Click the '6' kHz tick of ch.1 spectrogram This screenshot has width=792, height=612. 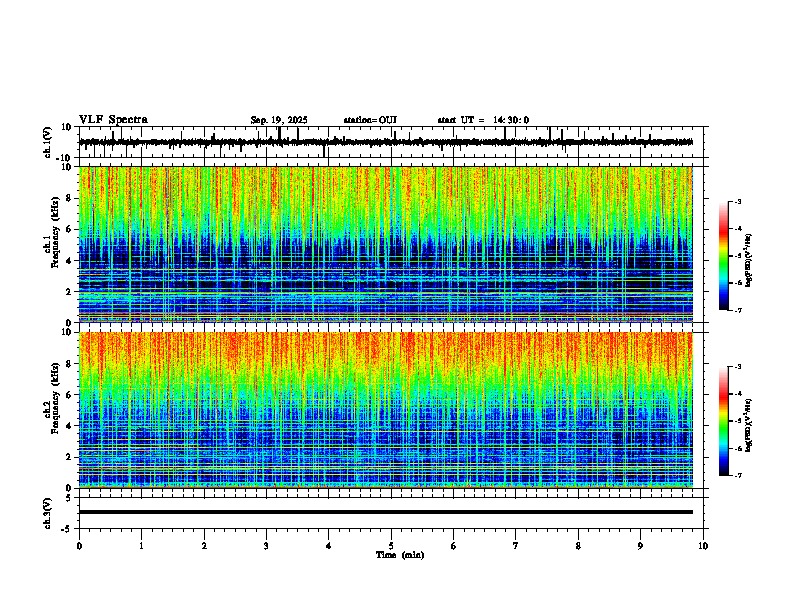pos(70,229)
